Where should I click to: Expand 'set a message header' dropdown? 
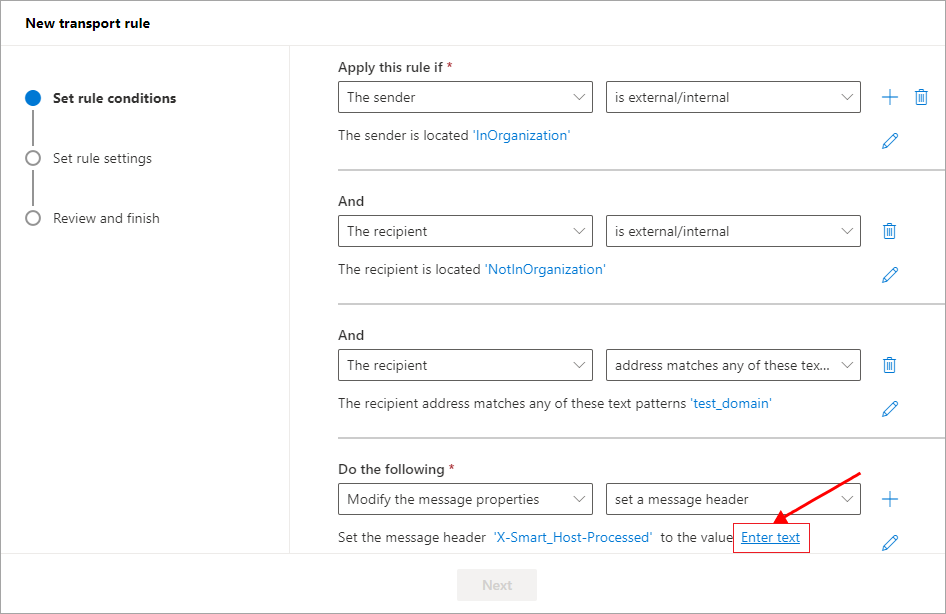[x=733, y=499]
